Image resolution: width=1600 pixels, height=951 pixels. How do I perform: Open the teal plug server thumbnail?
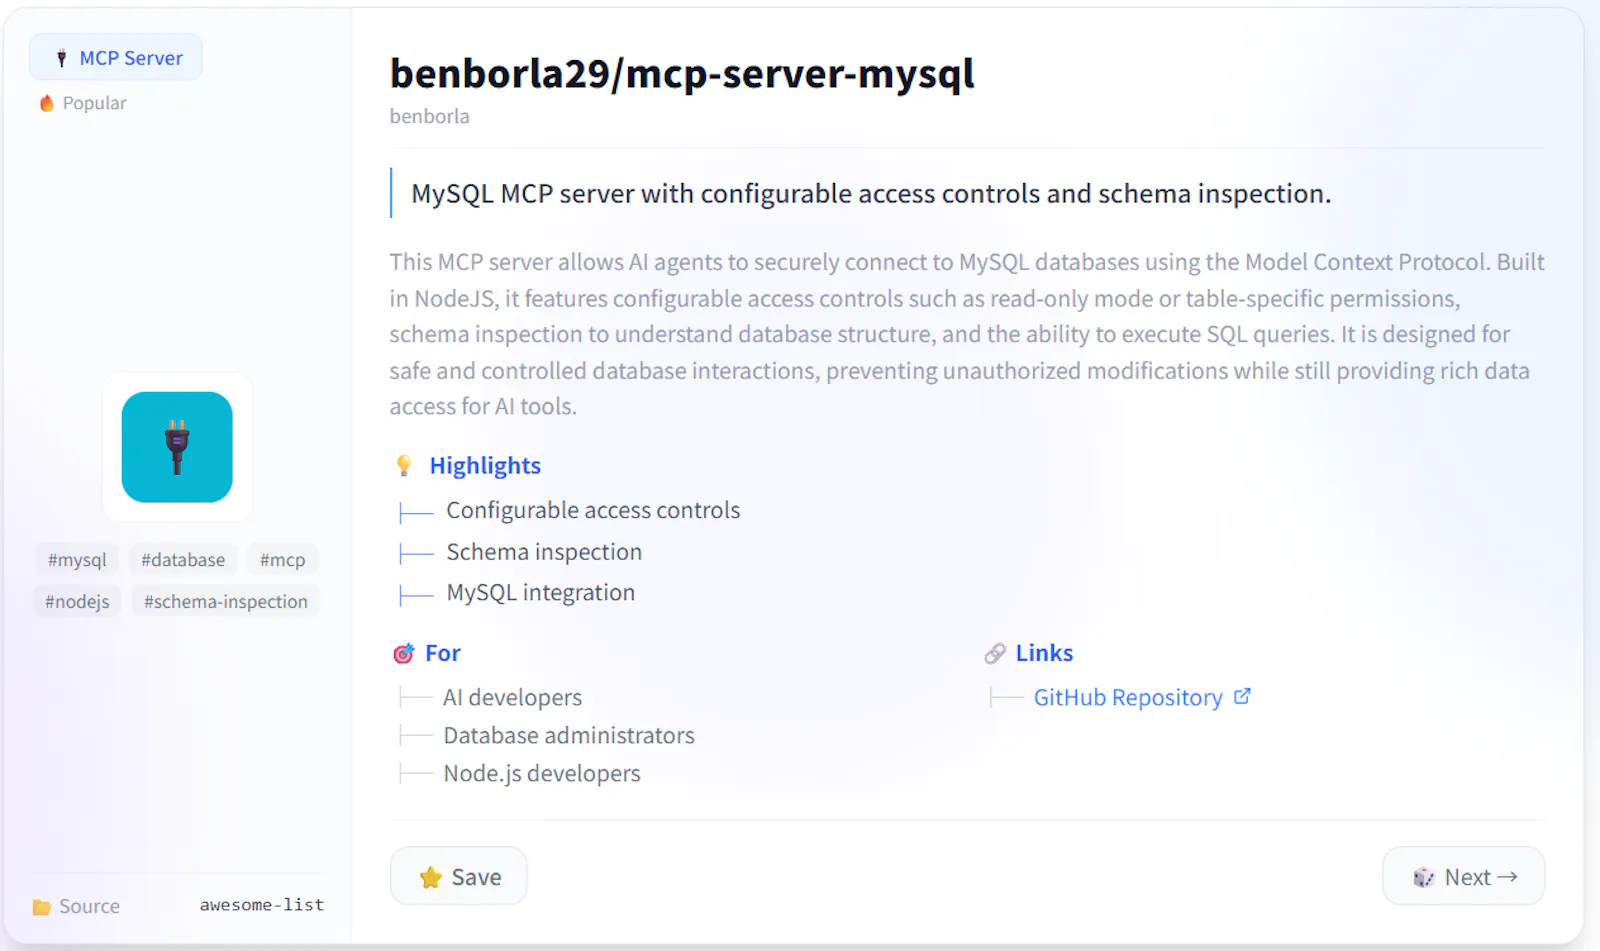[x=177, y=447]
